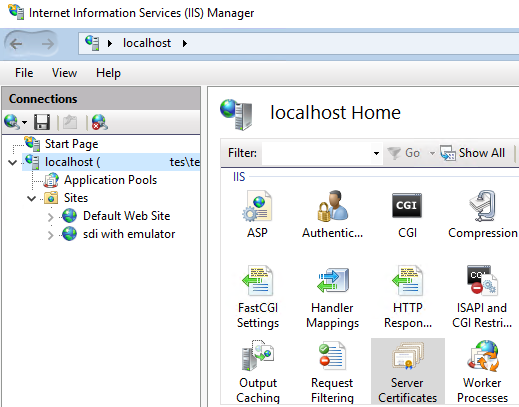Image resolution: width=519 pixels, height=407 pixels.
Task: Click the Up folder toolbar icon
Action: coord(70,122)
